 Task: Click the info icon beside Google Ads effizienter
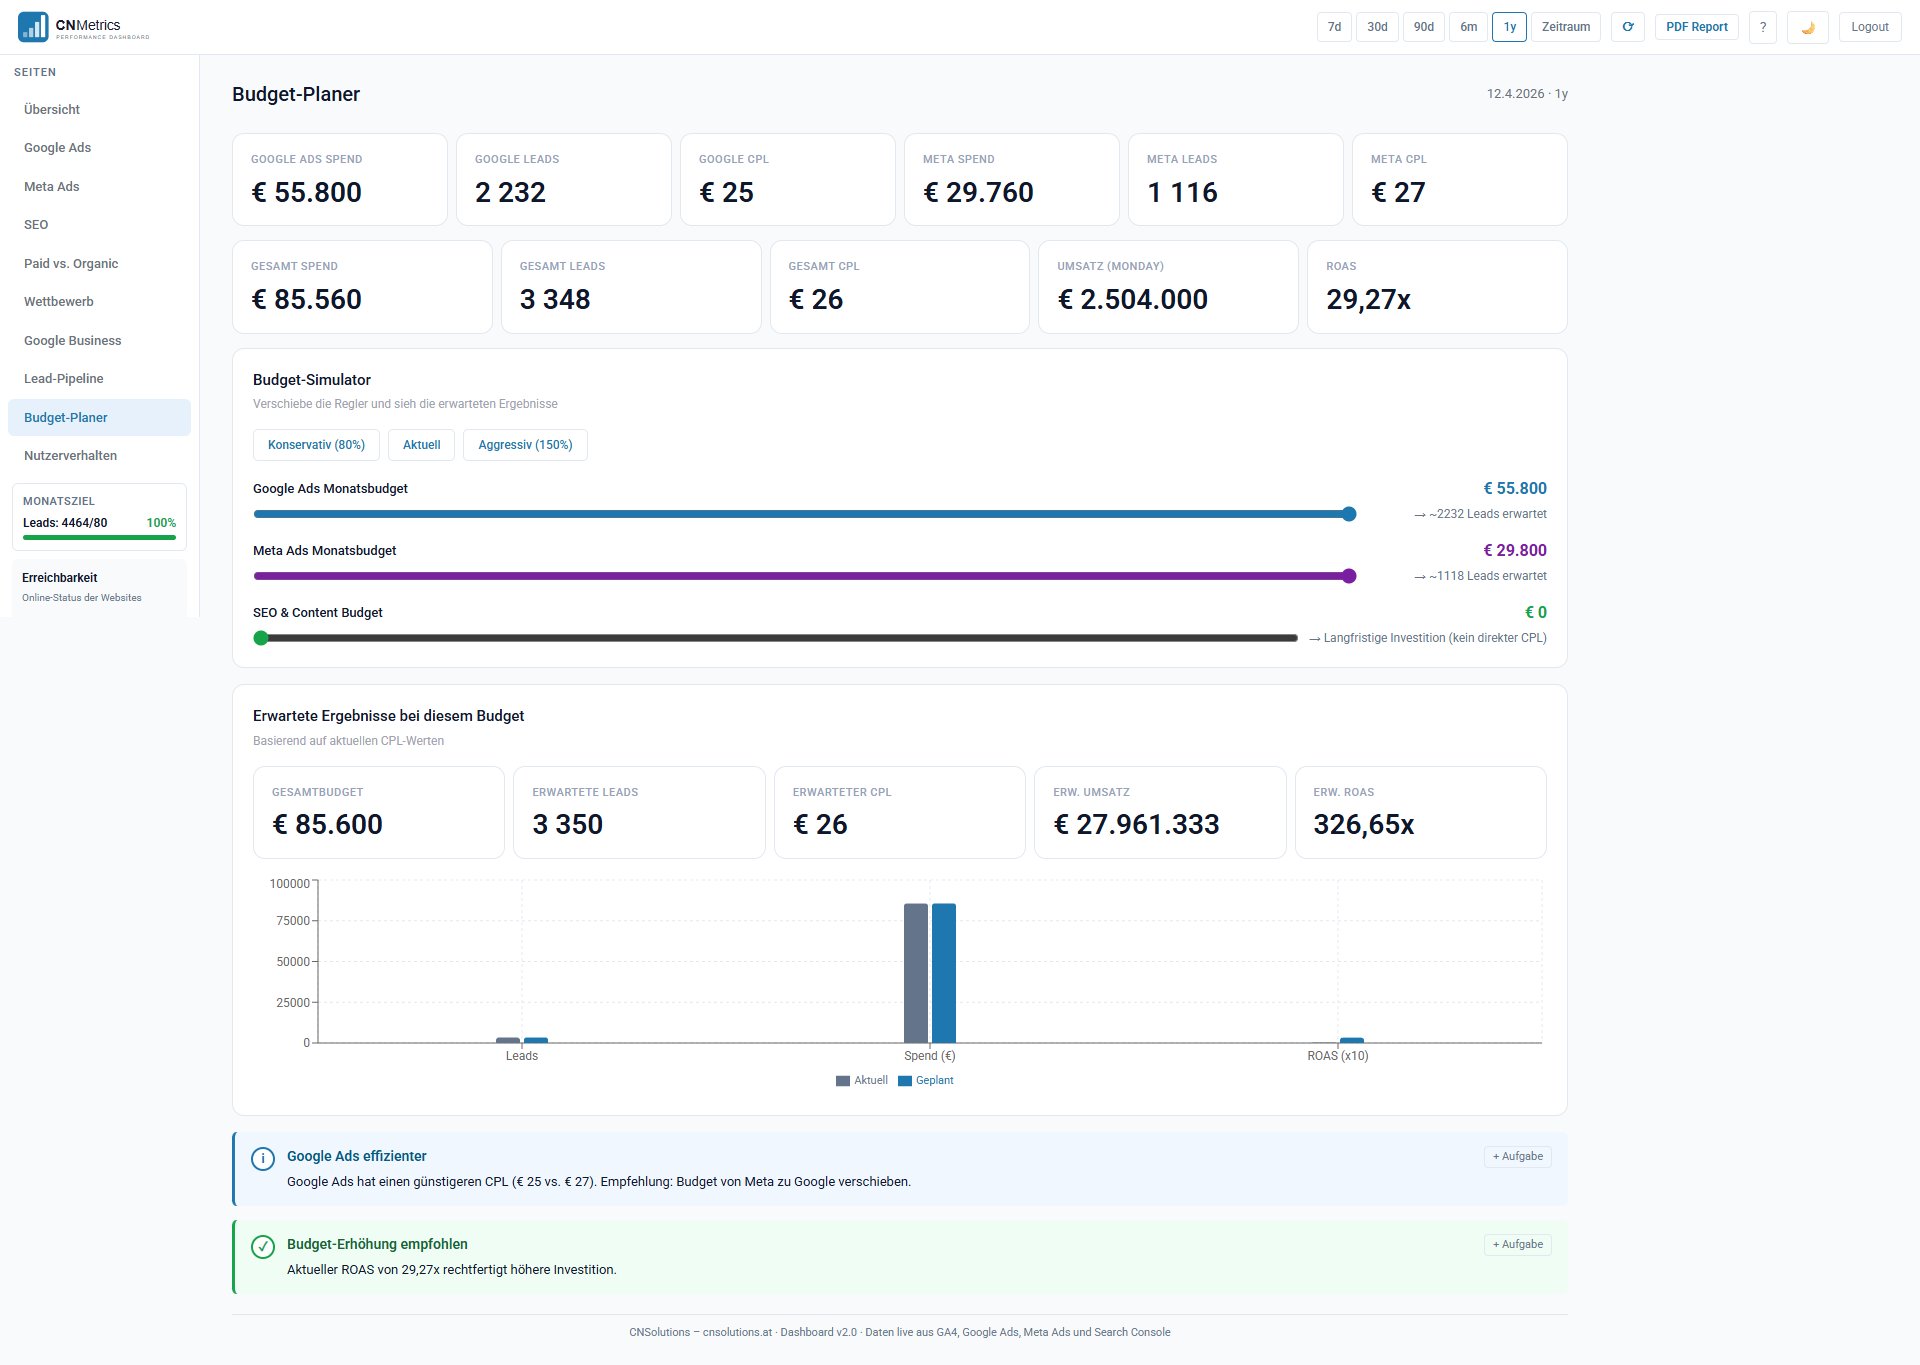262,1158
